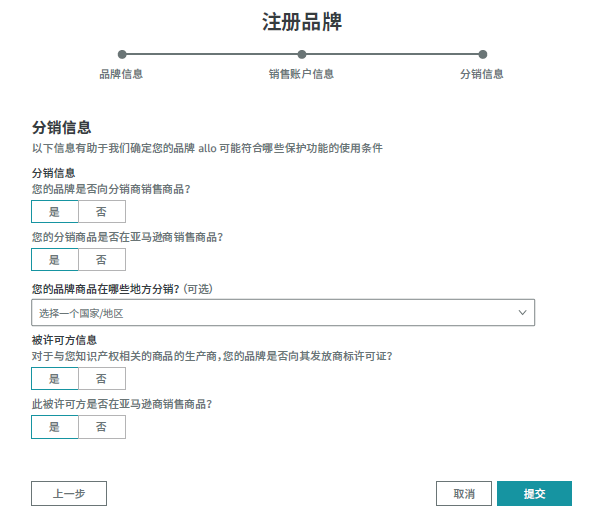Image resolution: width=608 pixels, height=531 pixels.
Task: Go to the 分销信息 step label
Action: [482, 74]
